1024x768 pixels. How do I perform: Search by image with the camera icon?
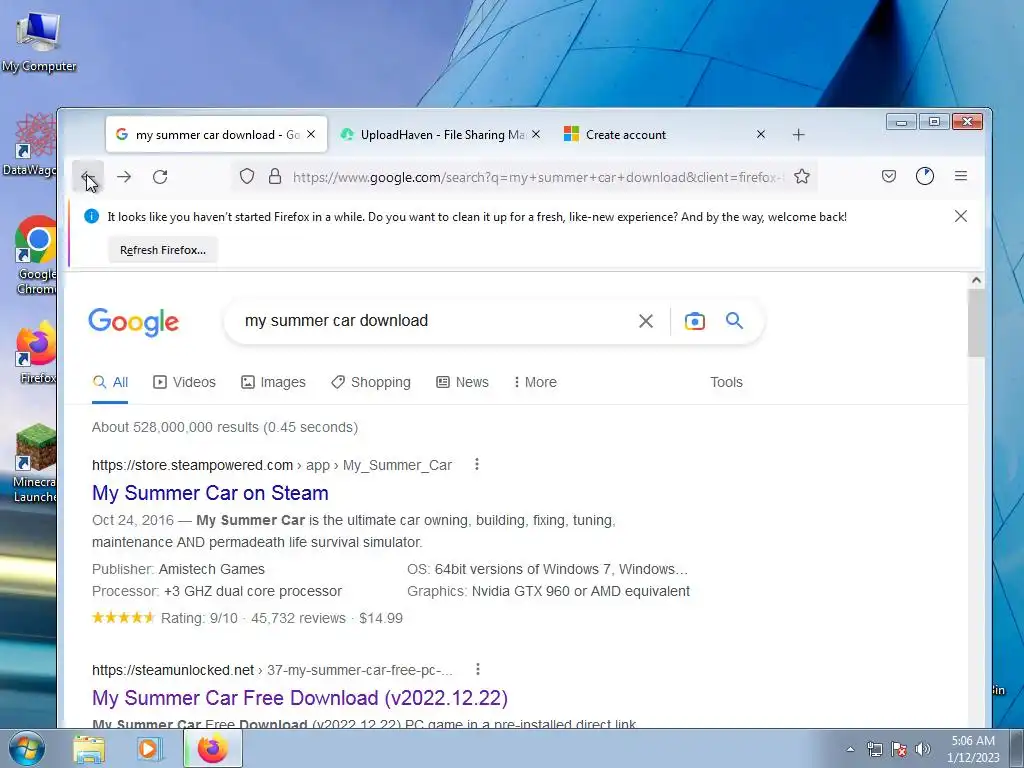click(x=695, y=321)
